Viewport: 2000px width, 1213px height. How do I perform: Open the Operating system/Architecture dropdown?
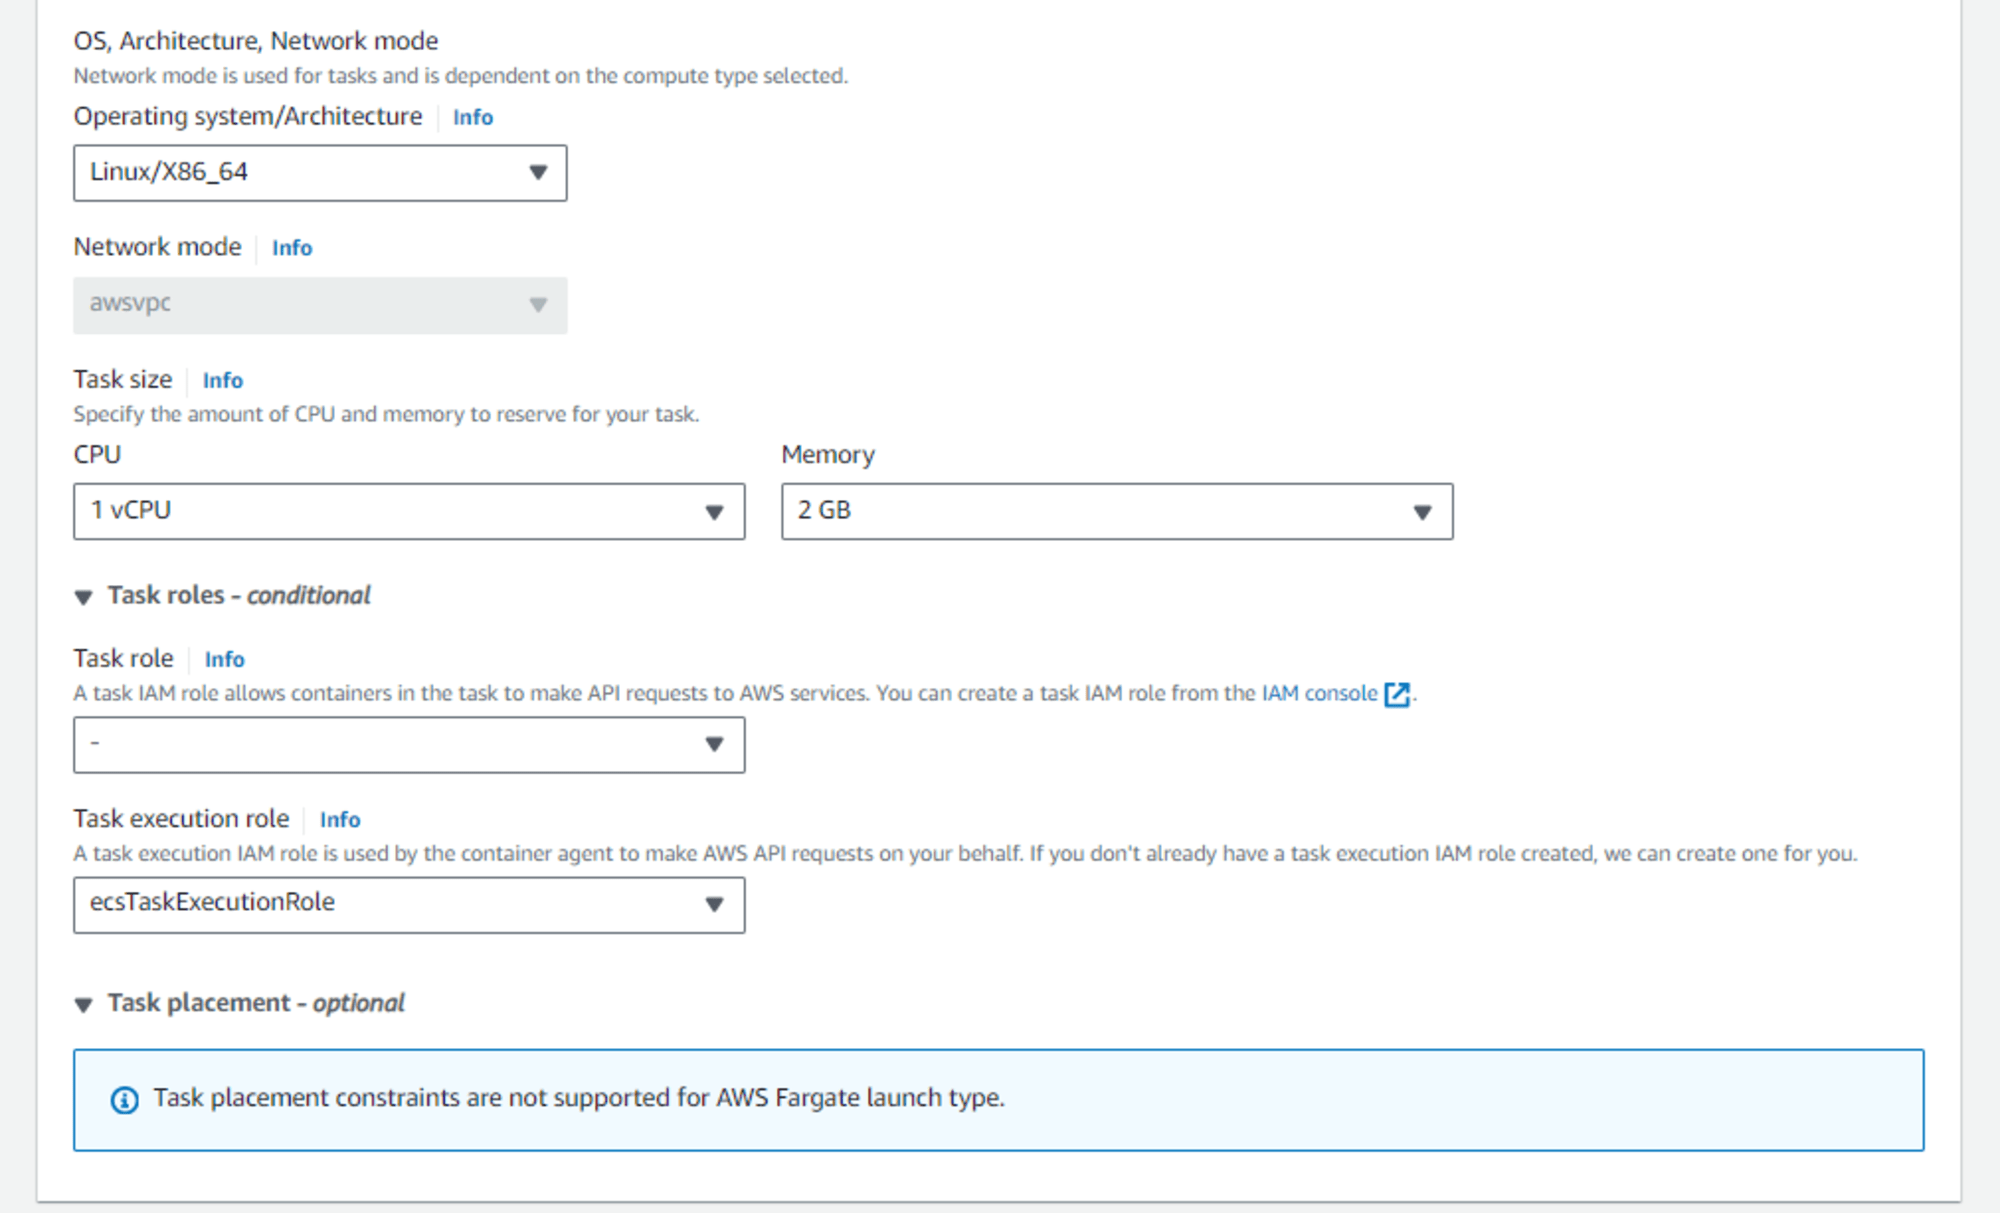tap(320, 173)
